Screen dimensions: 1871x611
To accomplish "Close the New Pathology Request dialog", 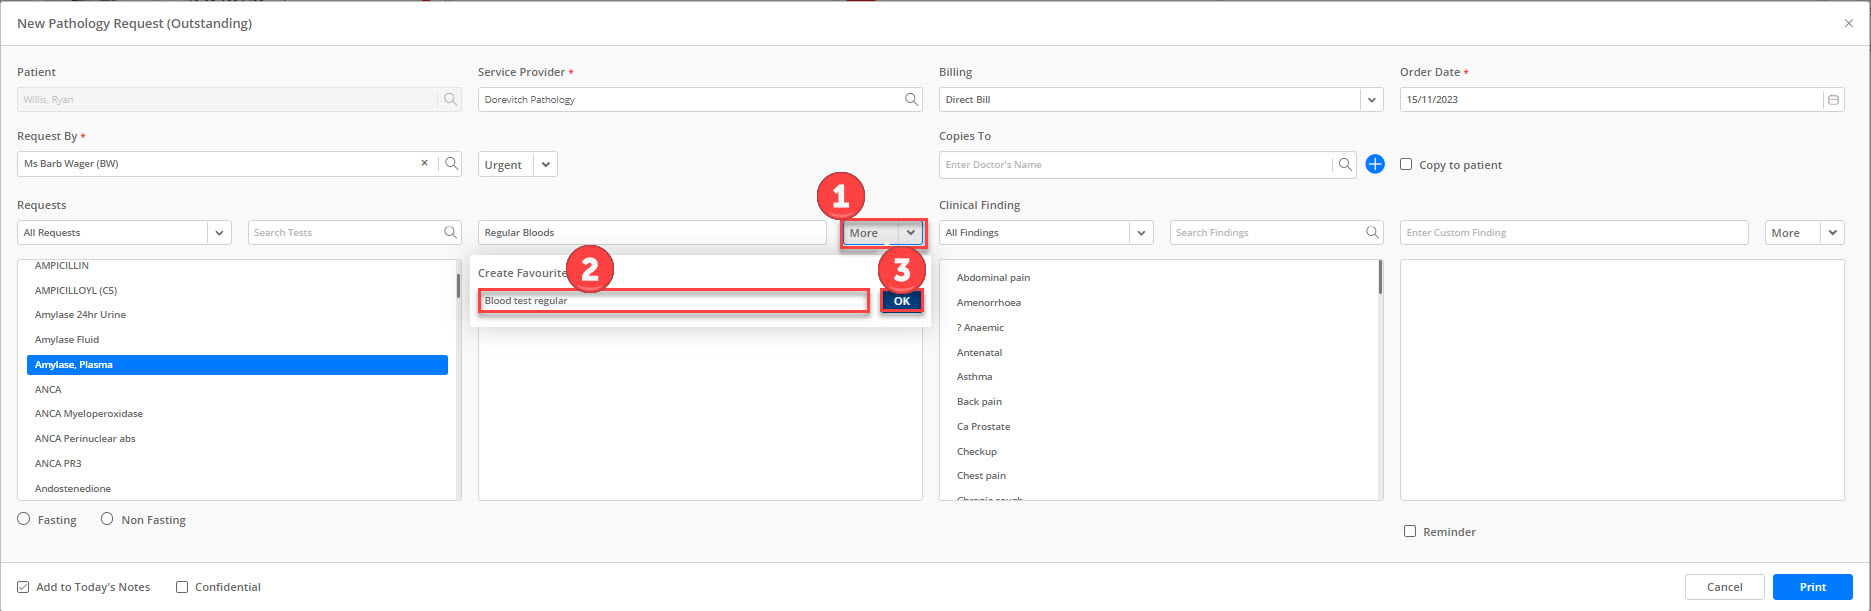I will pos(1848,23).
